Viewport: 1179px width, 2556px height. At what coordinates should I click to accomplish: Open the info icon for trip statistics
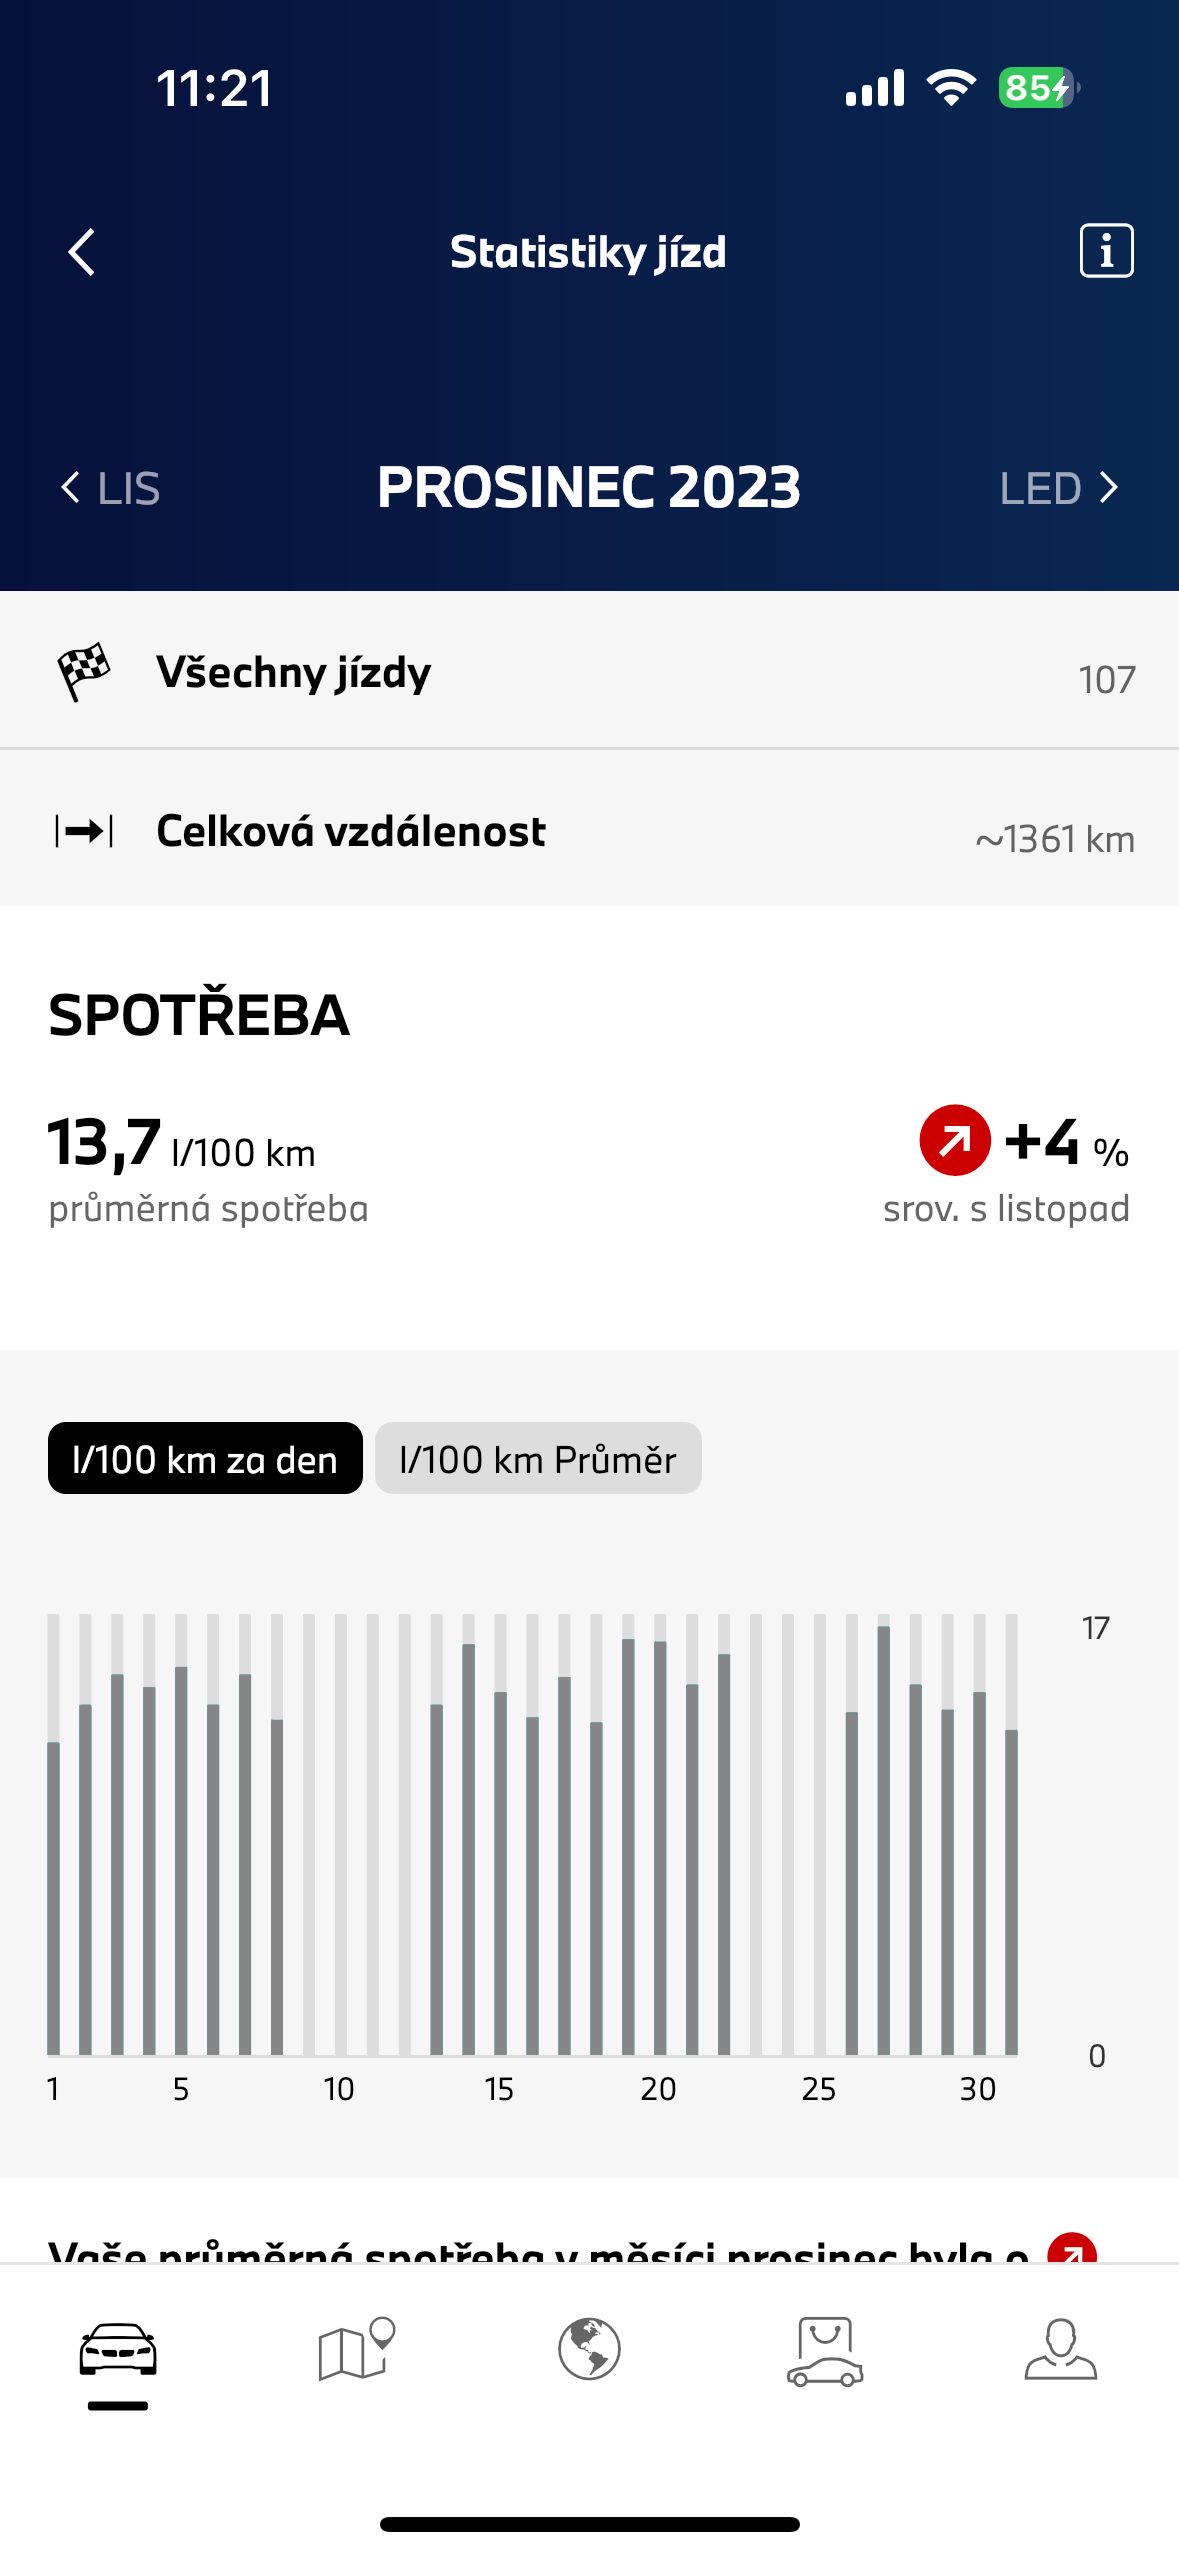[x=1106, y=250]
